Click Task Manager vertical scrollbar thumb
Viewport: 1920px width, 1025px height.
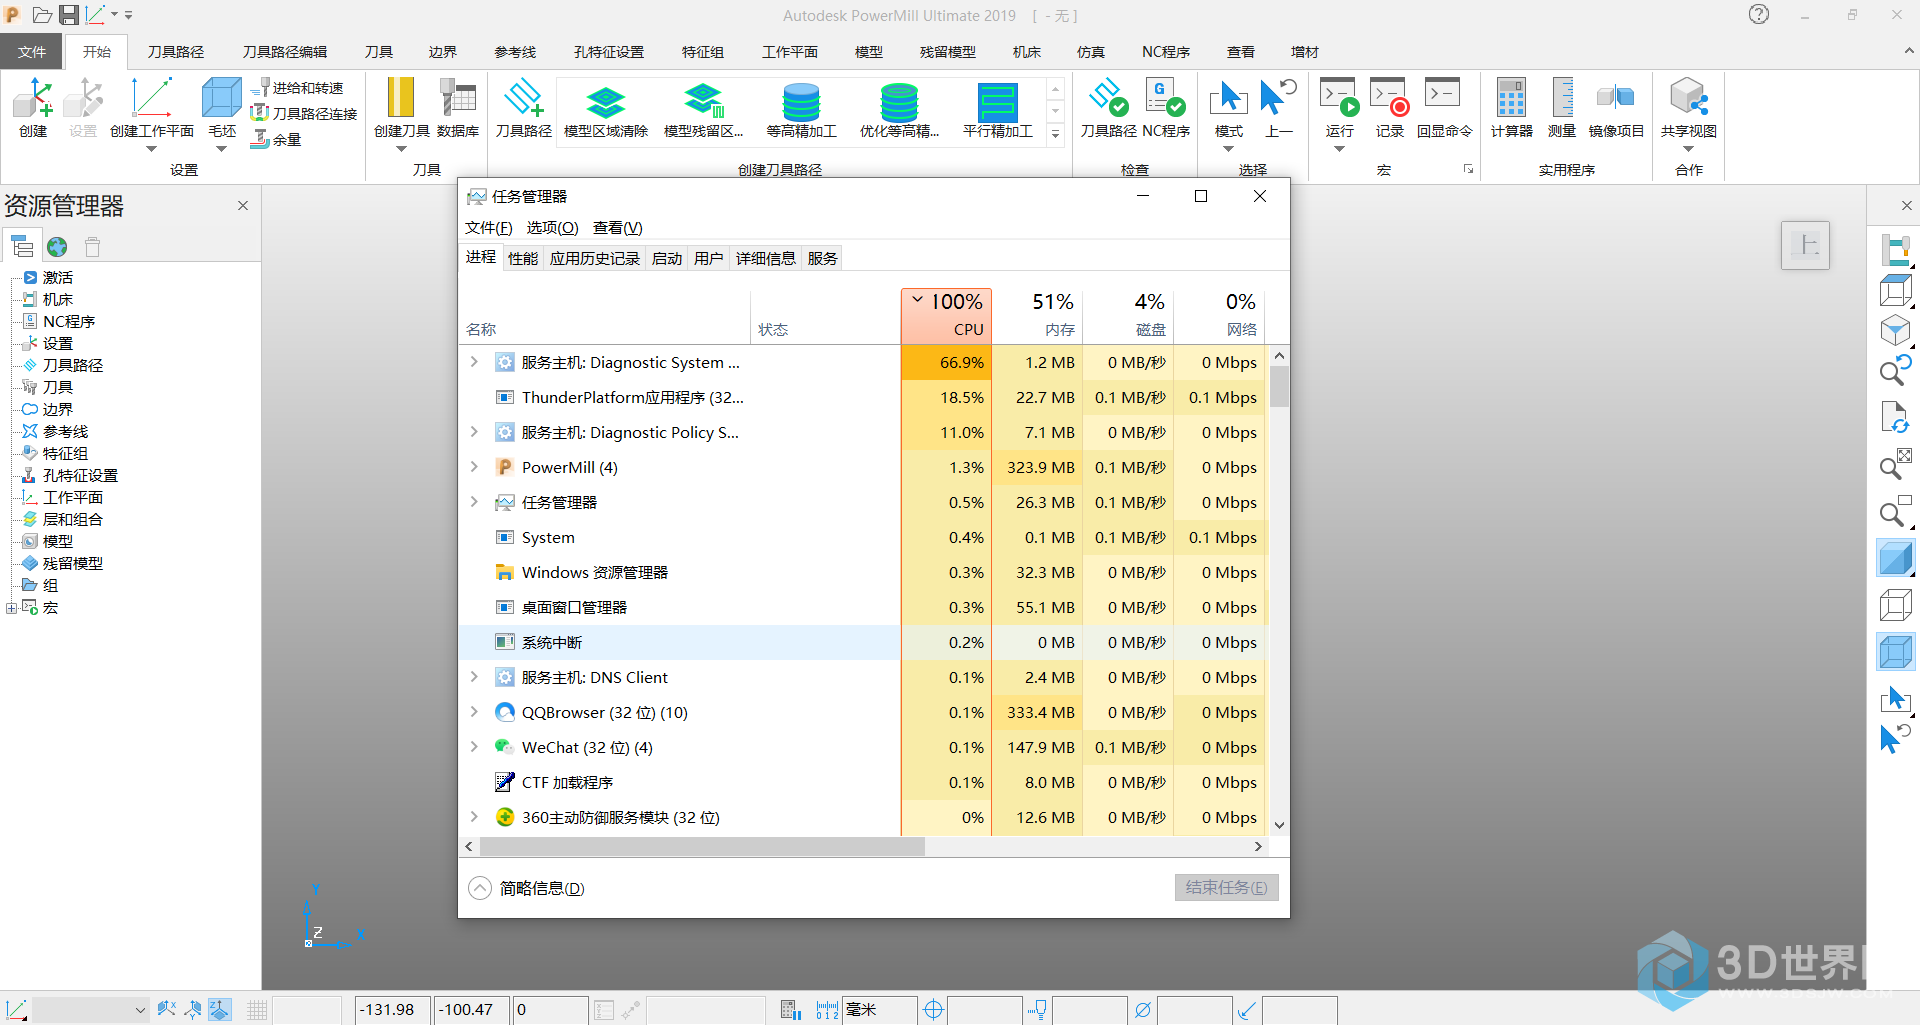(1279, 386)
